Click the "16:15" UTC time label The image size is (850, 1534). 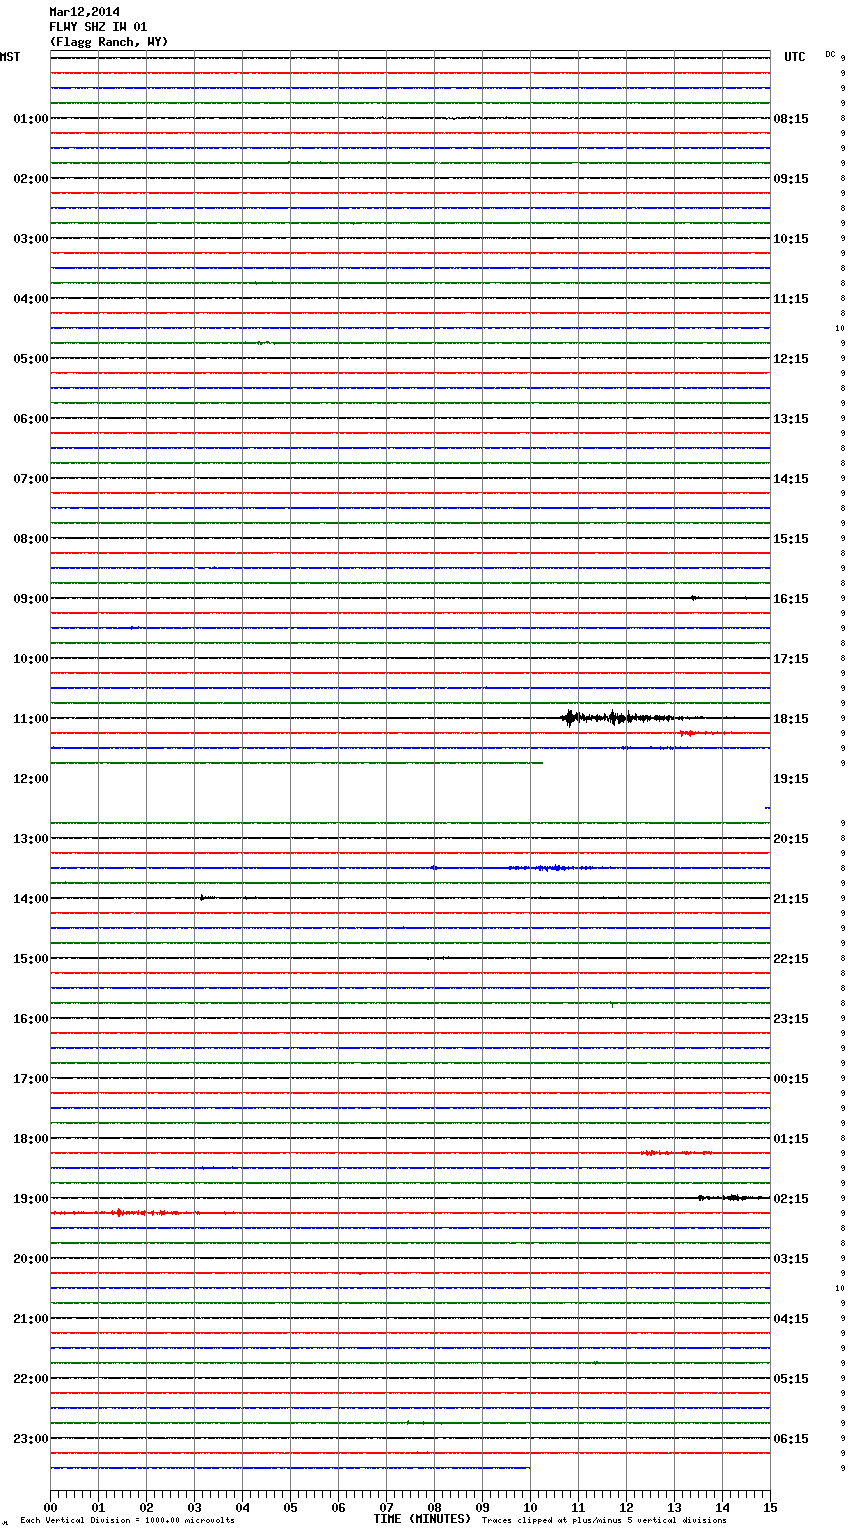tap(791, 599)
